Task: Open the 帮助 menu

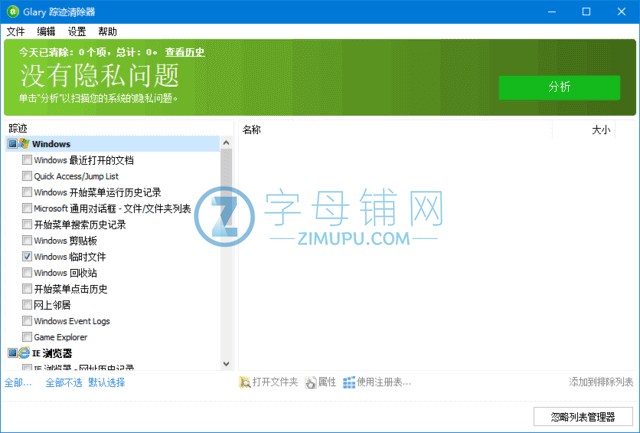Action: tap(107, 31)
